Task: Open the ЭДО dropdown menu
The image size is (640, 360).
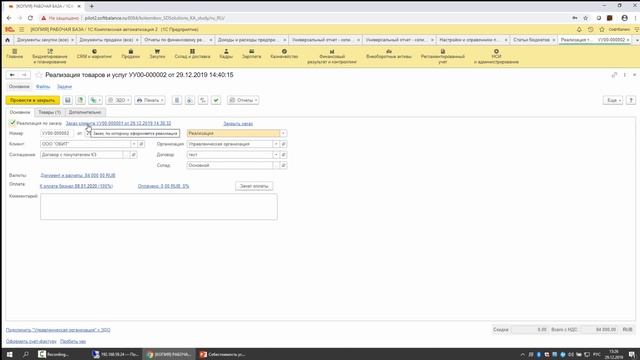Action: click(x=119, y=100)
